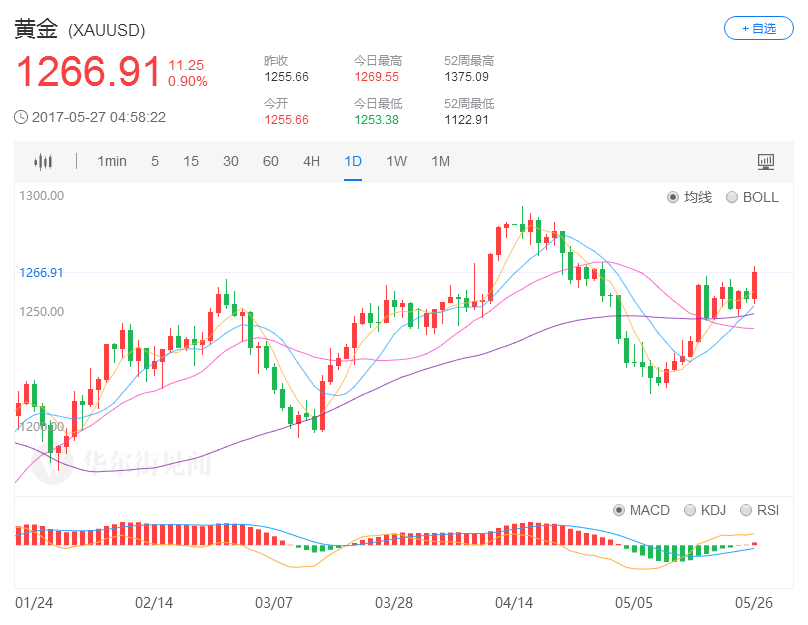The image size is (808, 625).
Task: Open the fullscreen chart monitor icon
Action: click(x=766, y=161)
